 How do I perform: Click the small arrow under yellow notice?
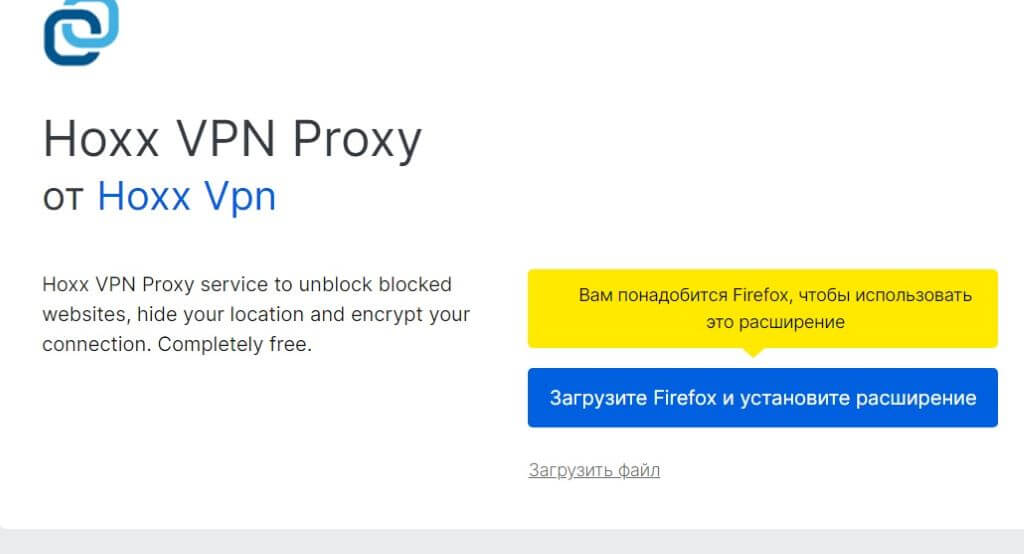[x=754, y=352]
